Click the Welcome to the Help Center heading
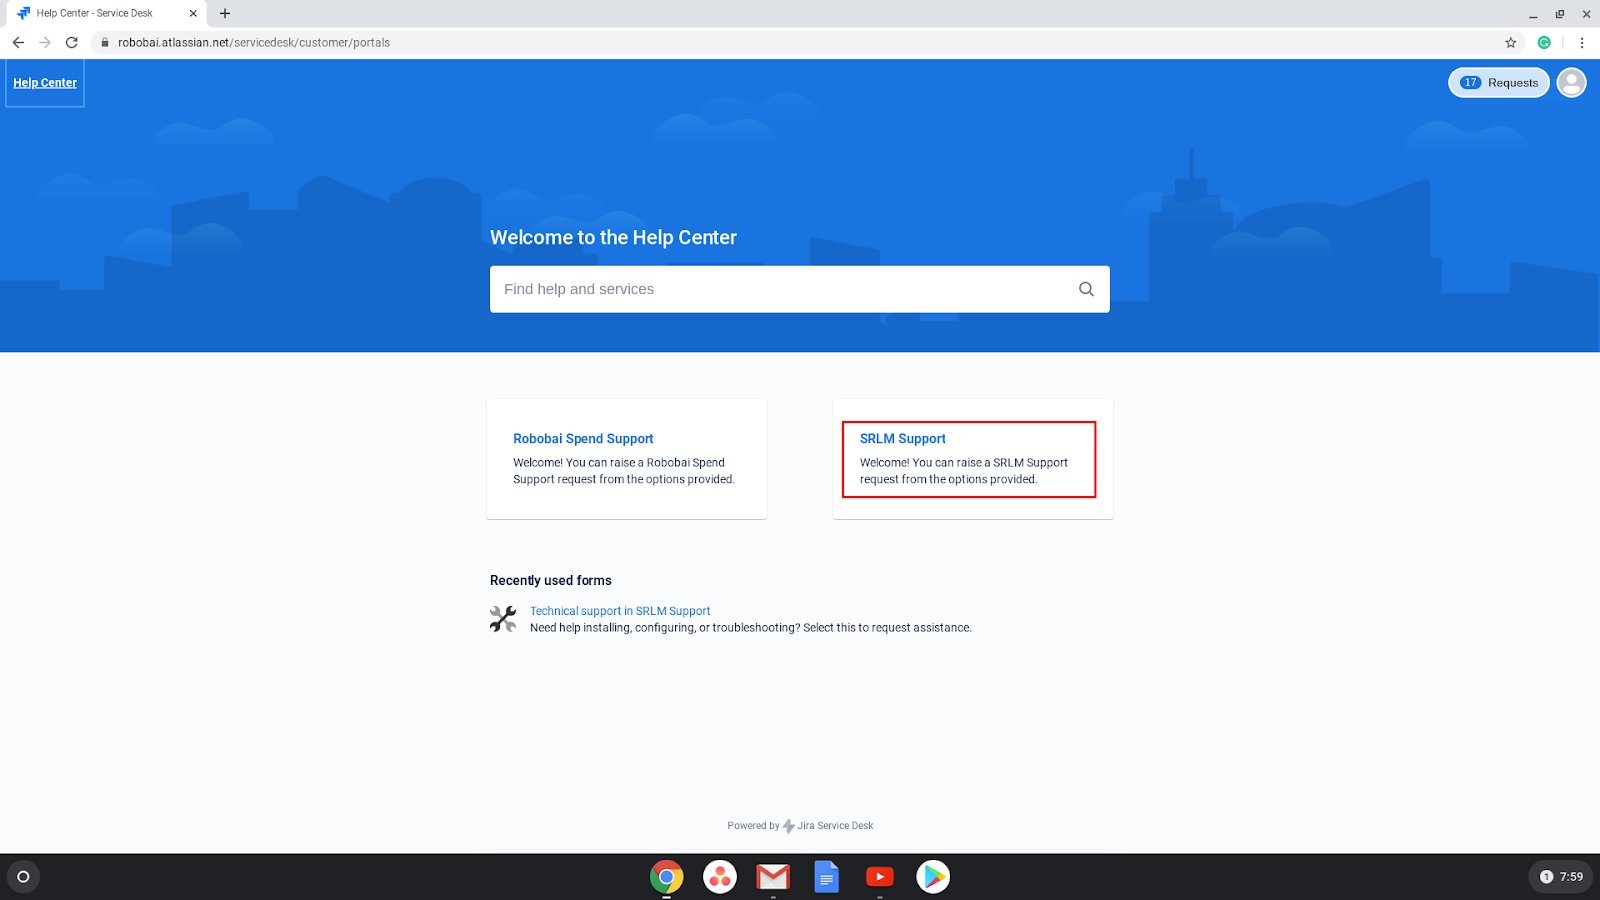This screenshot has width=1600, height=900. pyautogui.click(x=613, y=238)
